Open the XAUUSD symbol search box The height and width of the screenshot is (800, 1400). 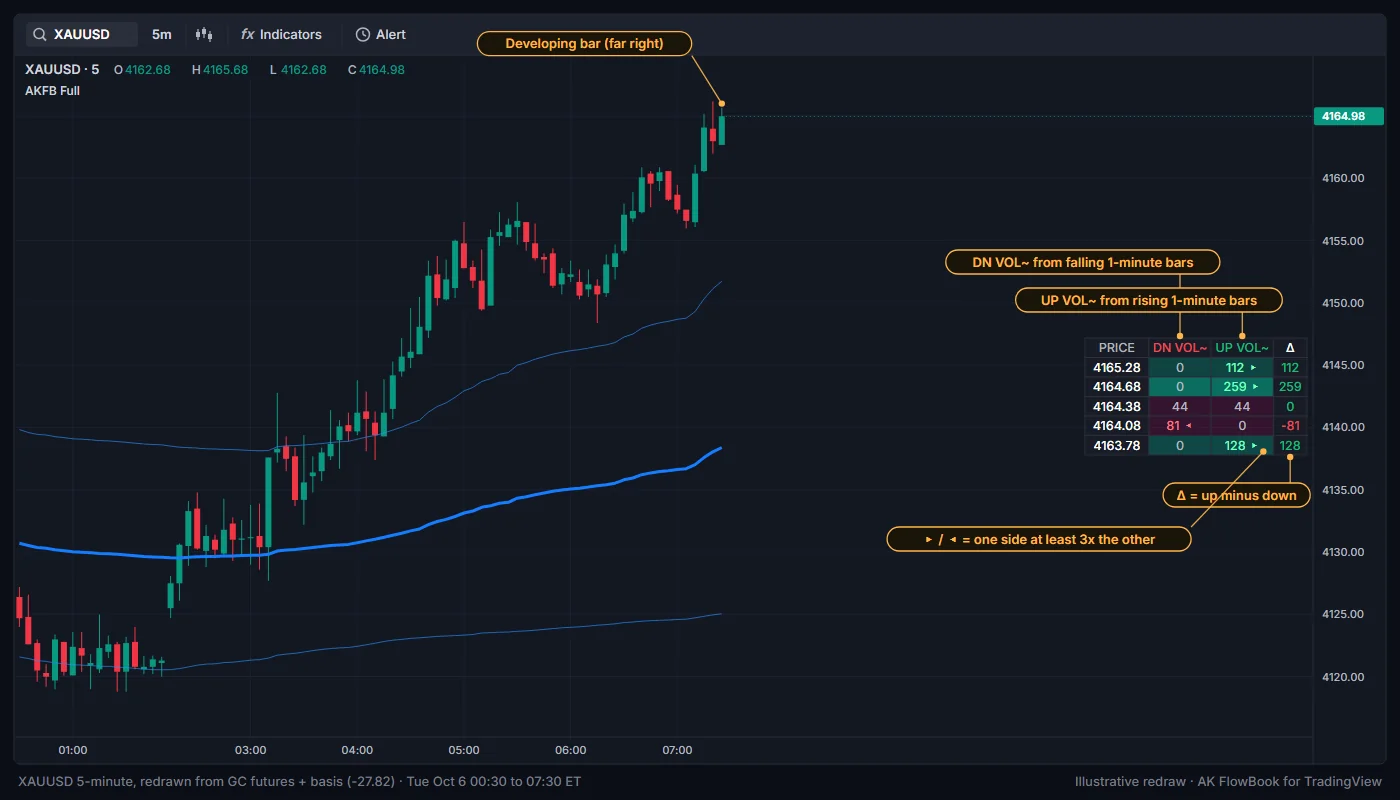tap(82, 34)
